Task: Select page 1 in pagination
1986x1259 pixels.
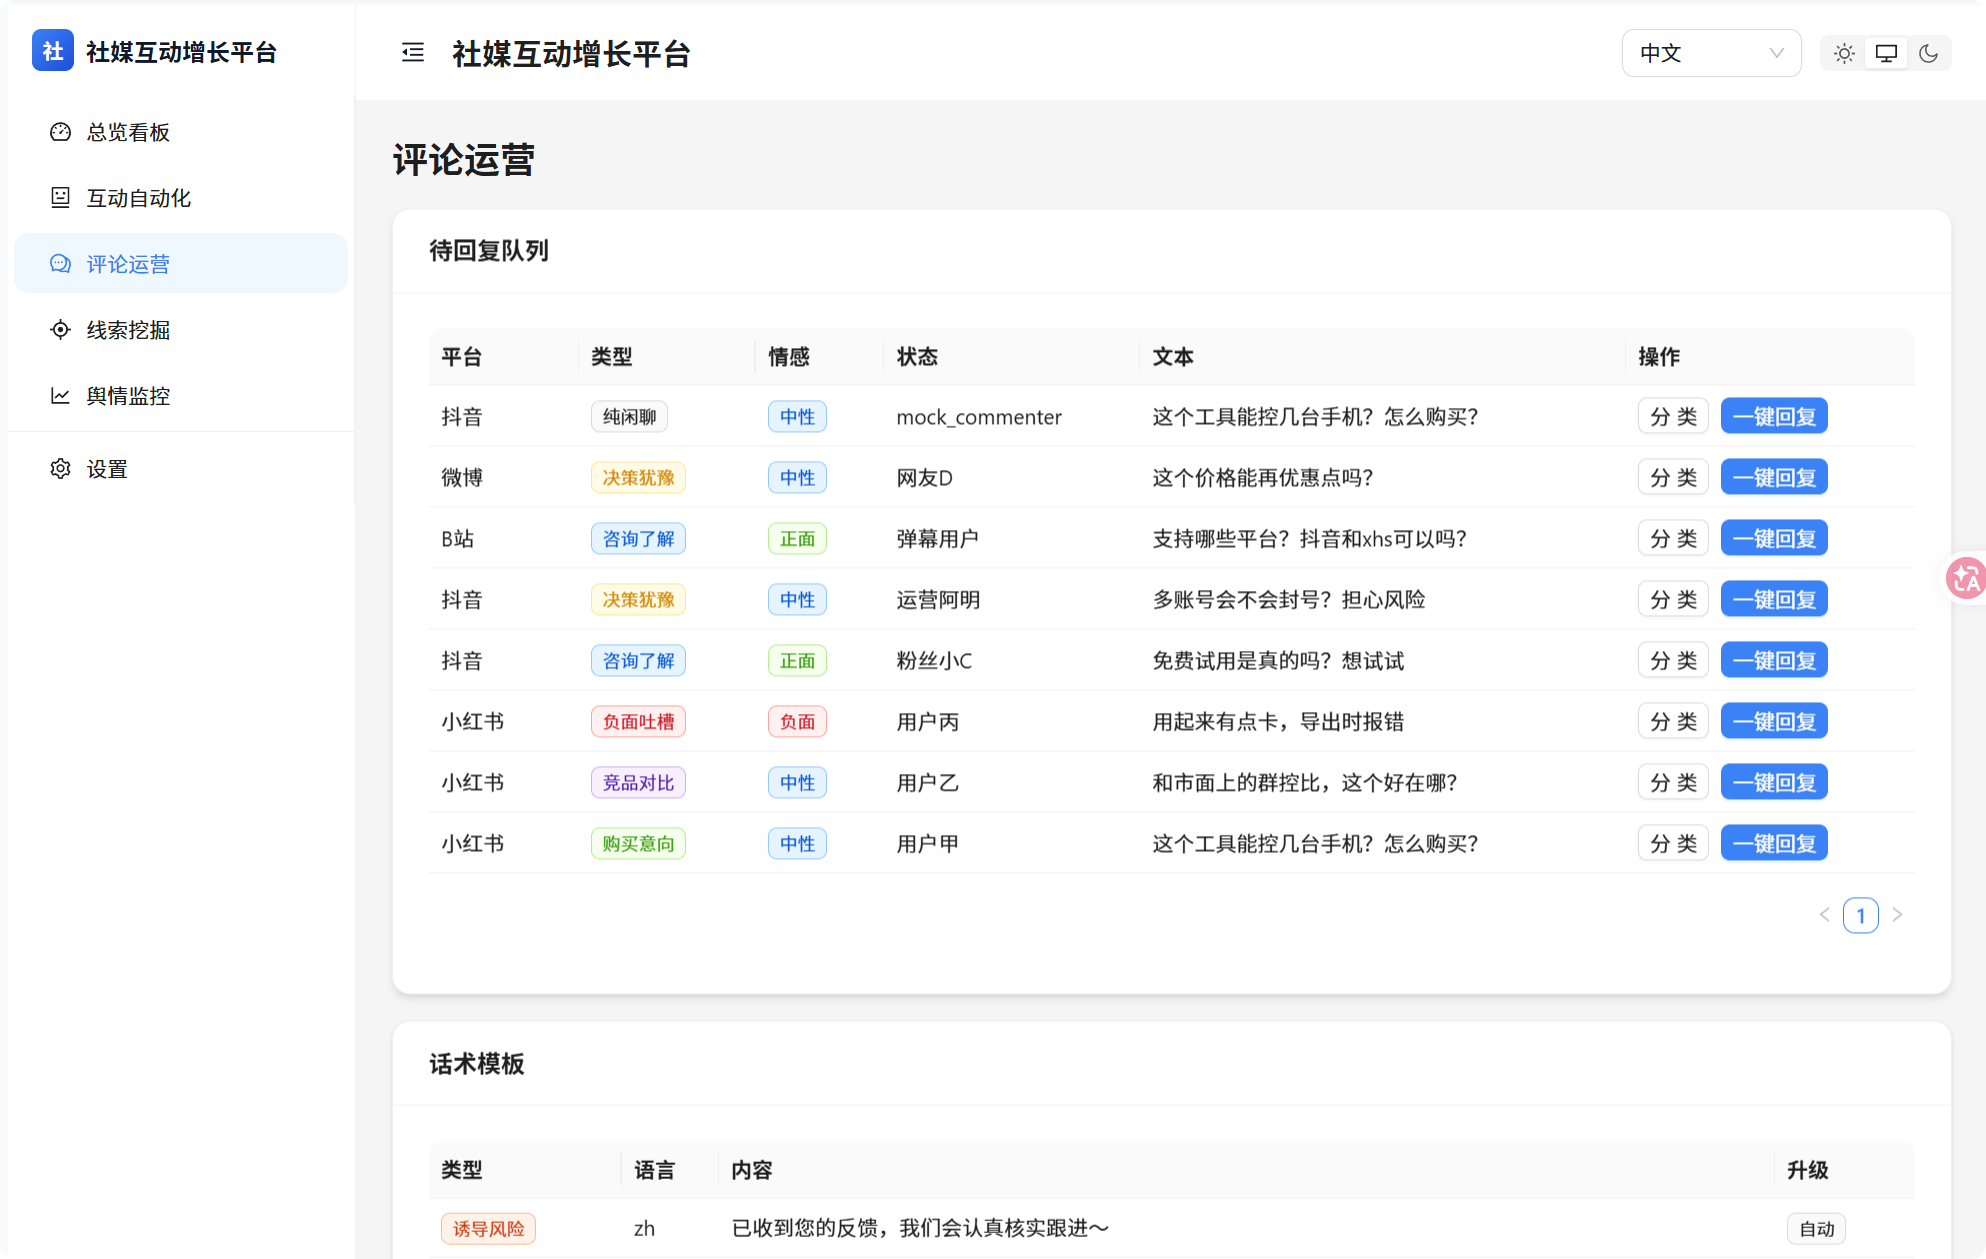Action: (x=1861, y=915)
